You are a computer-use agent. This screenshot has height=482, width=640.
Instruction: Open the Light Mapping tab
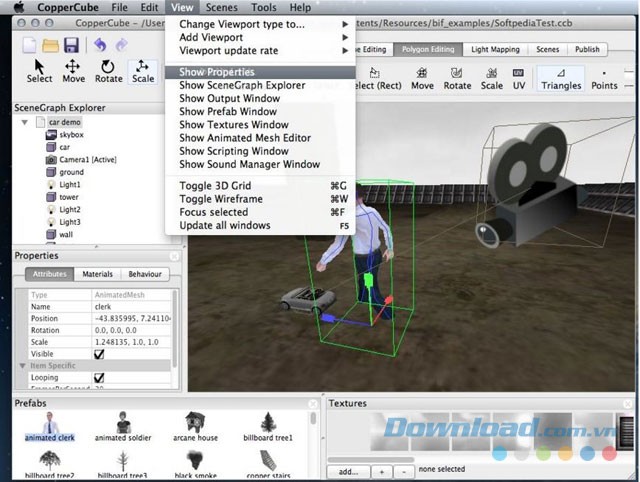click(x=496, y=49)
